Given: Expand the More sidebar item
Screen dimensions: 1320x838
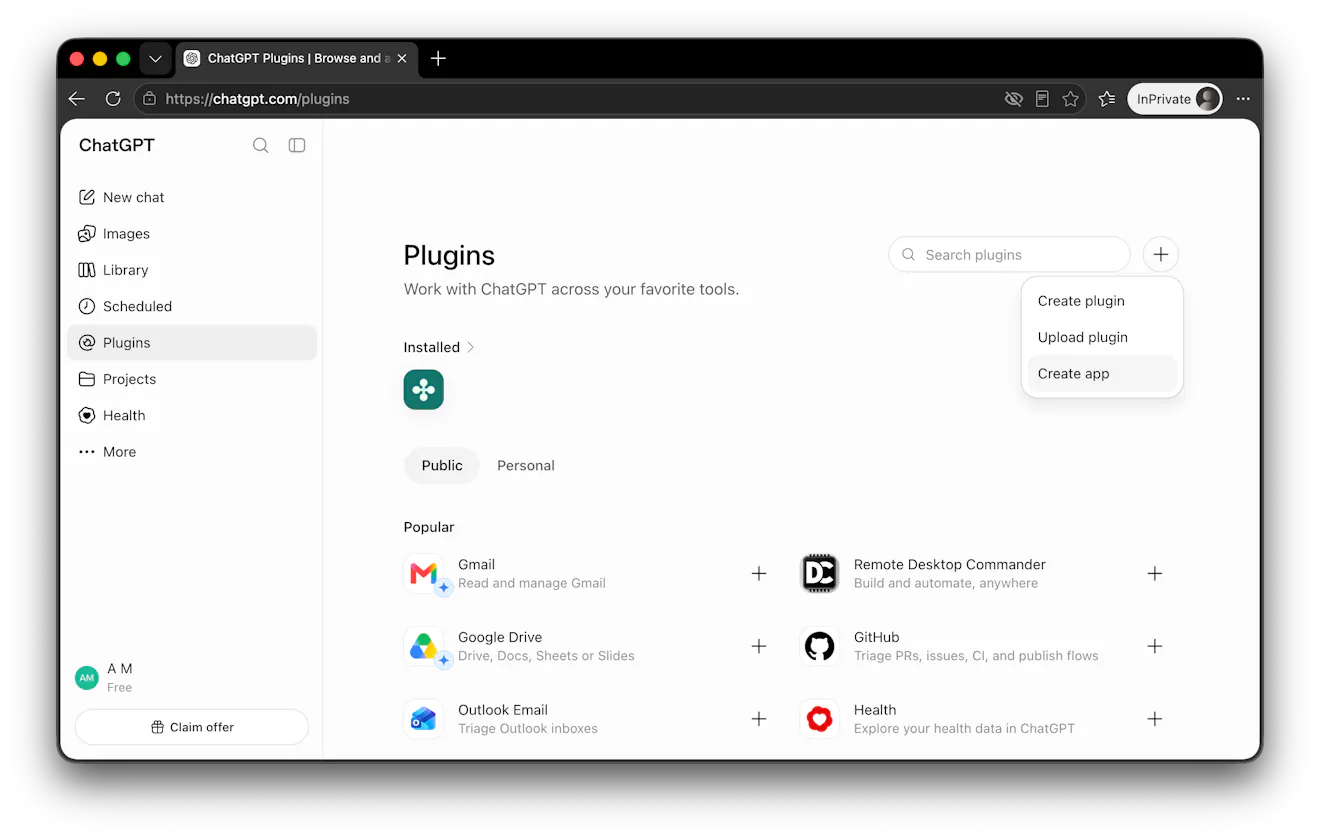Looking at the screenshot, I should point(192,452).
